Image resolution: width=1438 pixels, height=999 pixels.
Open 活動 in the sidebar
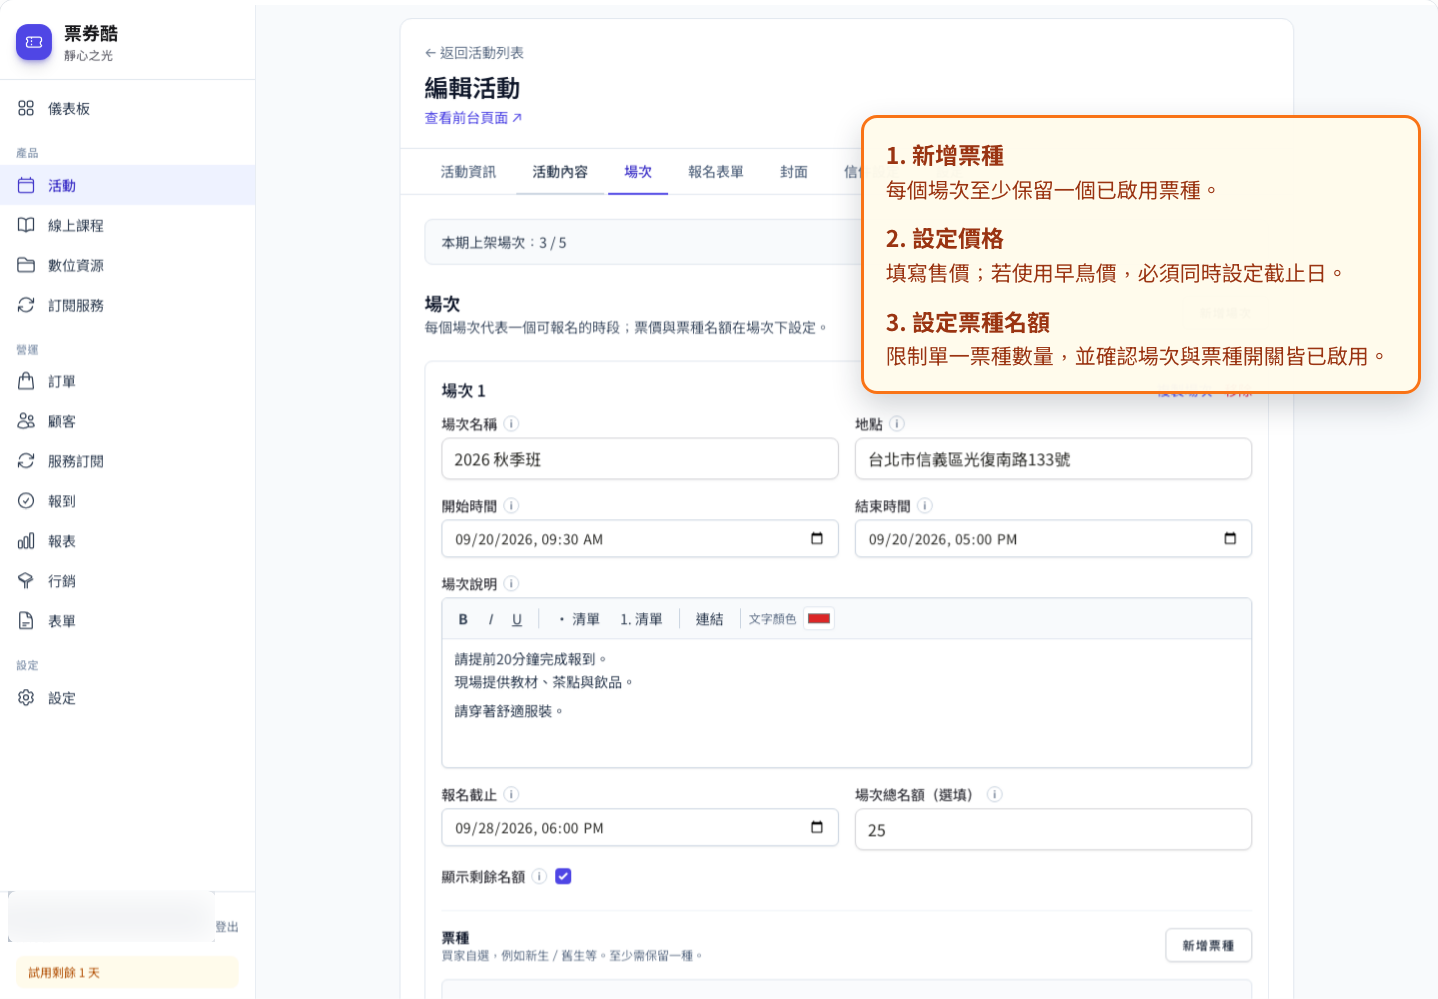pos(127,185)
